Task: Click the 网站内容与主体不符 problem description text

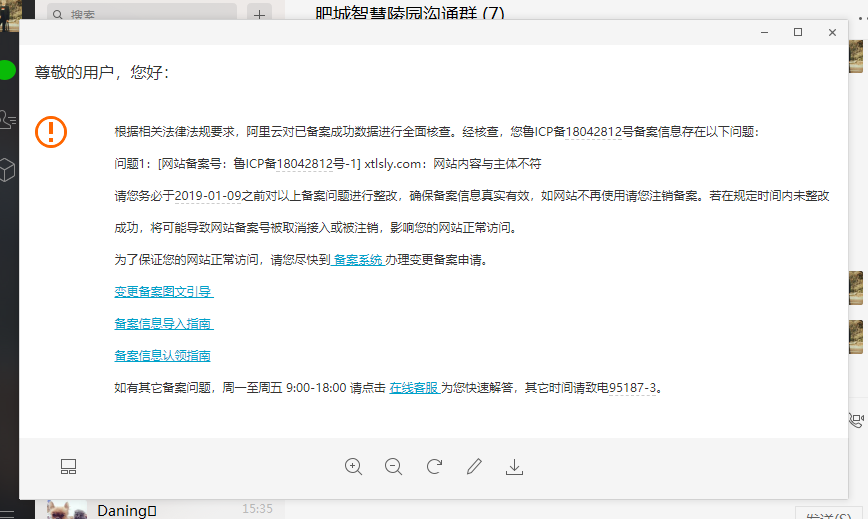Action: (487, 164)
